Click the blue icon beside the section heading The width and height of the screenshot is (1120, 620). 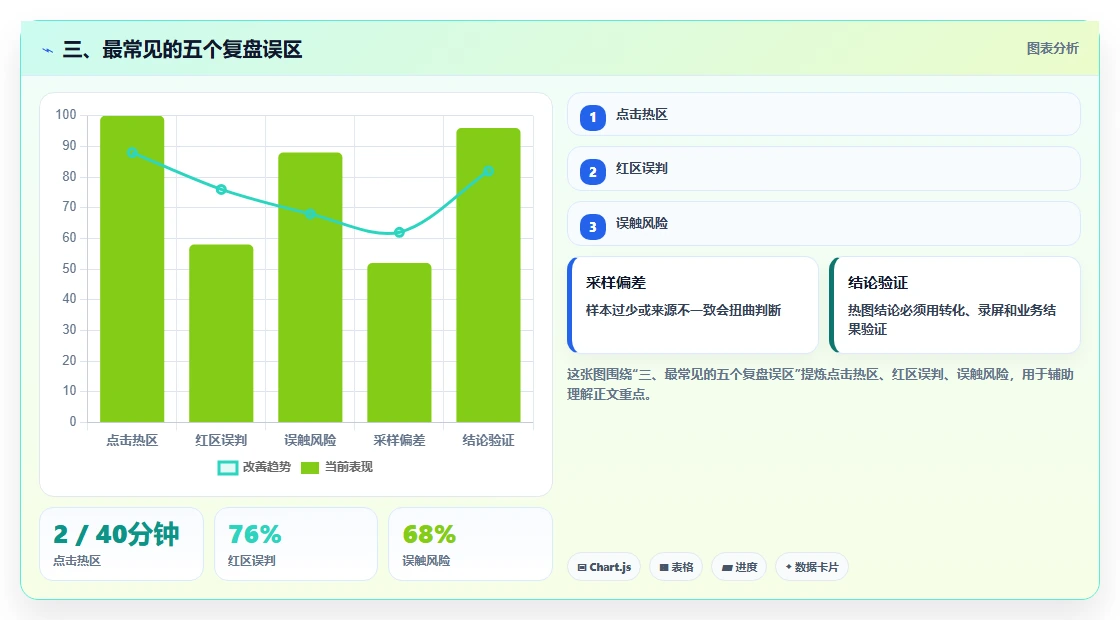pos(47,50)
